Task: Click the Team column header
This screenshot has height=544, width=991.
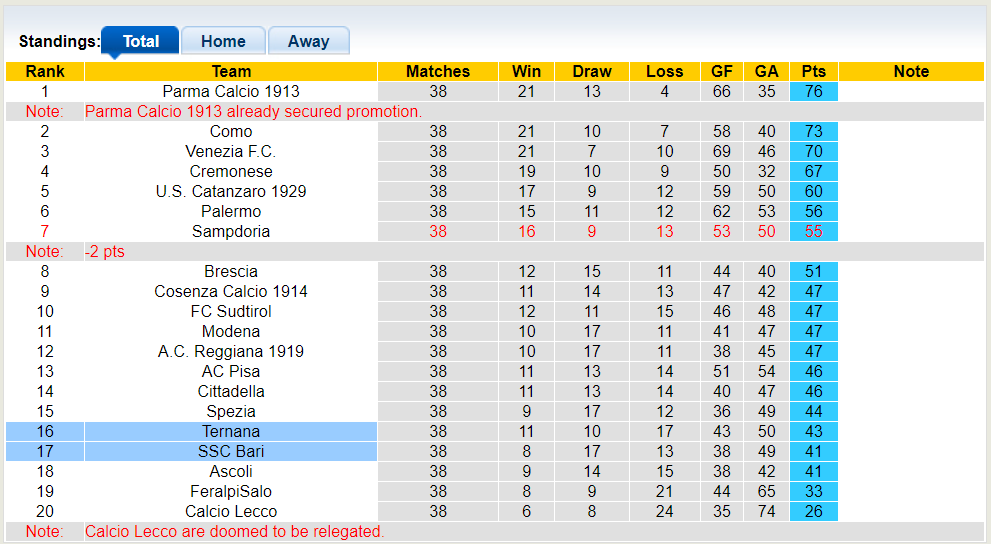Action: pos(231,71)
